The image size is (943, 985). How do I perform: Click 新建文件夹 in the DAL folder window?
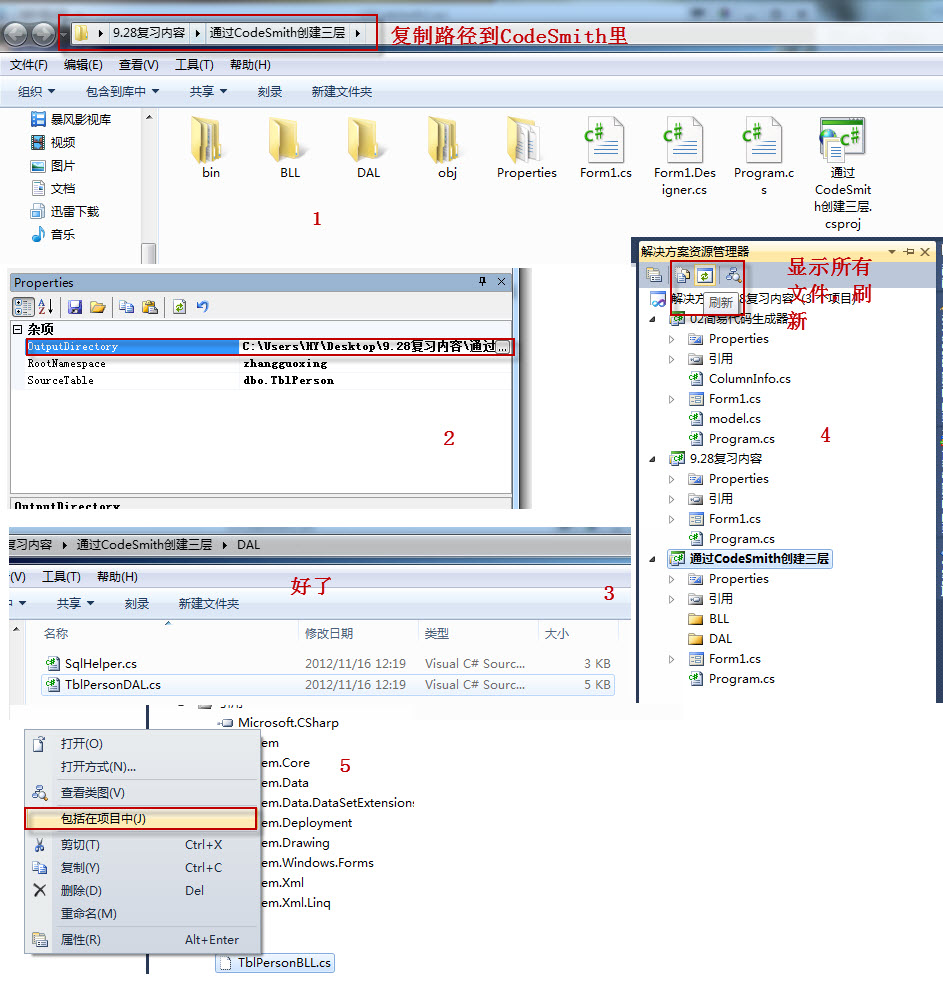tap(209, 604)
